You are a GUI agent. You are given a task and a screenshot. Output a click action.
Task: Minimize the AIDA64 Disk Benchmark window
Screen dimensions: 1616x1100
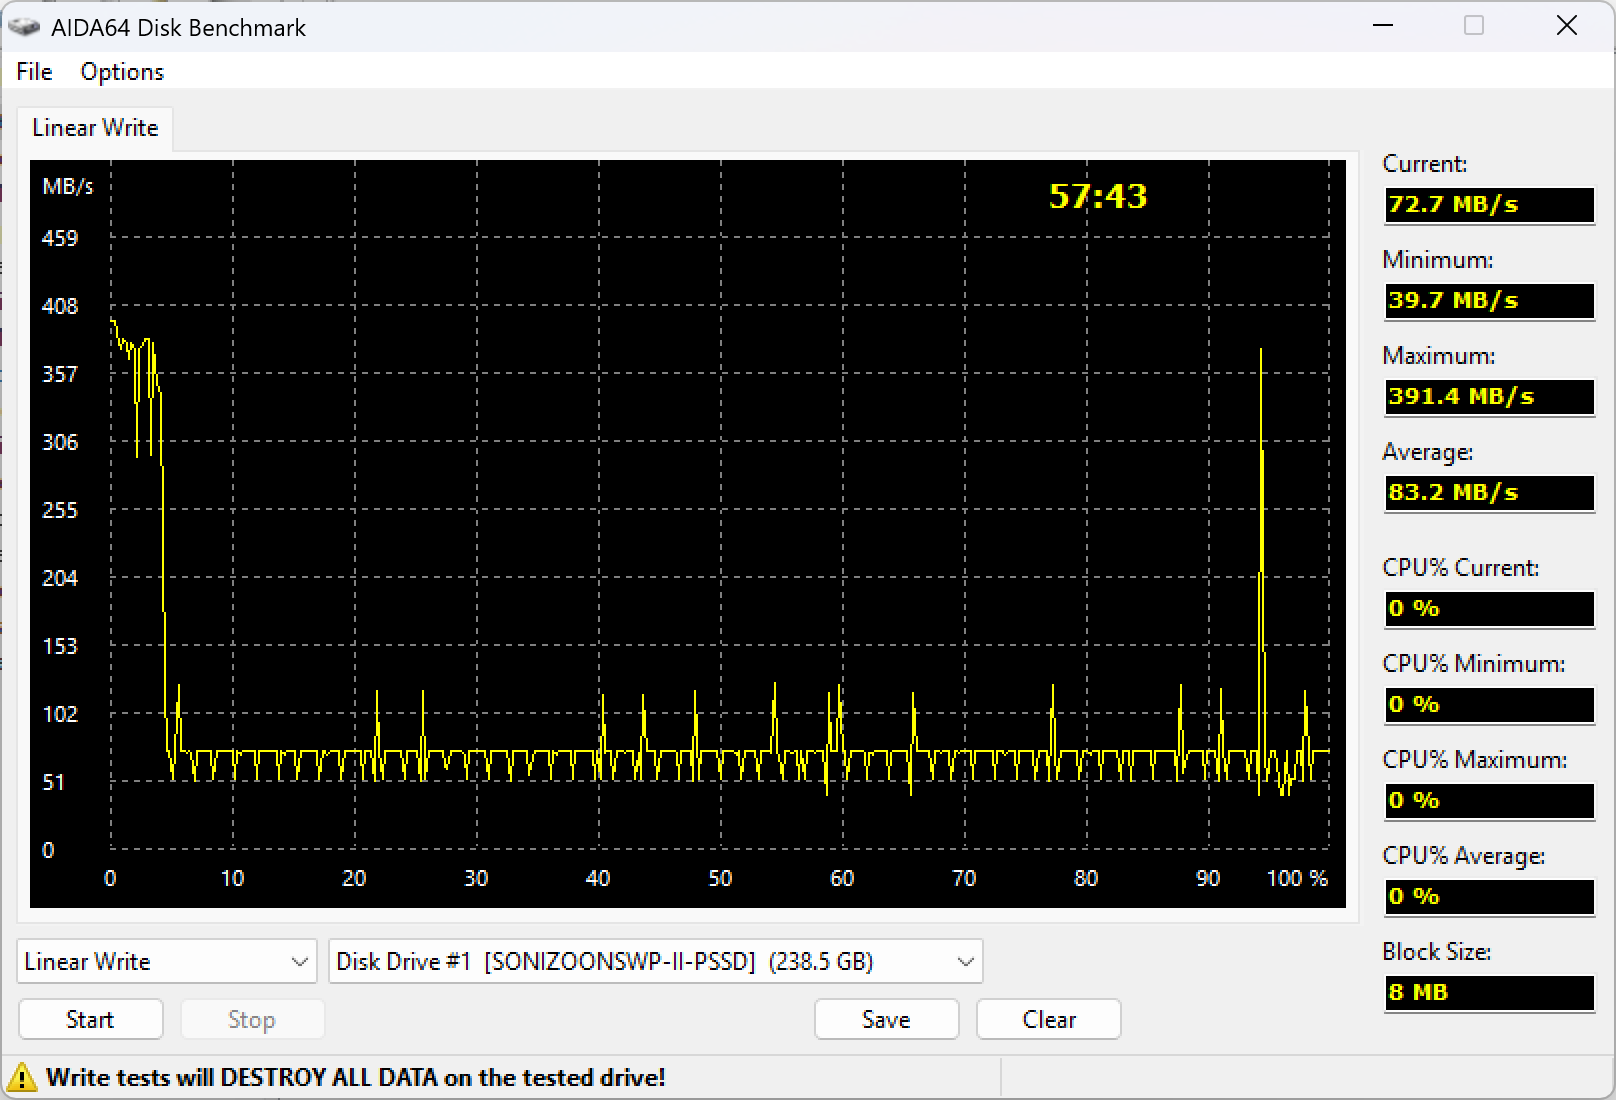pyautogui.click(x=1383, y=26)
